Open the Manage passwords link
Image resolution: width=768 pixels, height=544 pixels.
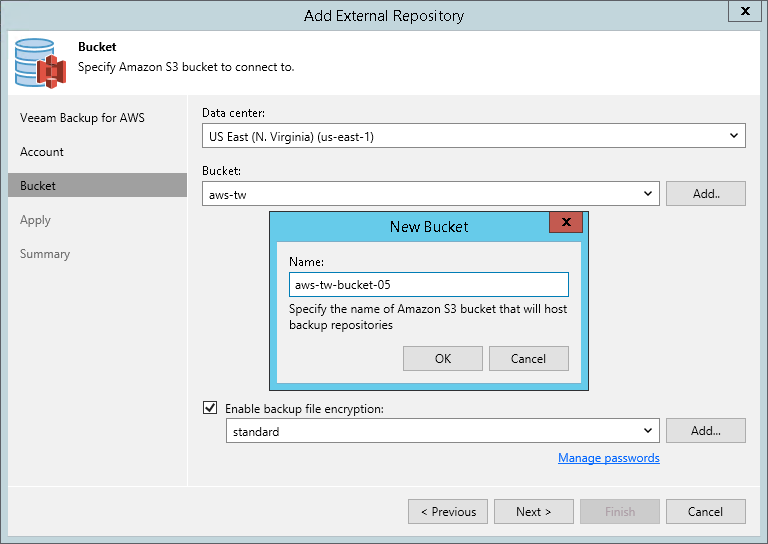pyautogui.click(x=609, y=458)
